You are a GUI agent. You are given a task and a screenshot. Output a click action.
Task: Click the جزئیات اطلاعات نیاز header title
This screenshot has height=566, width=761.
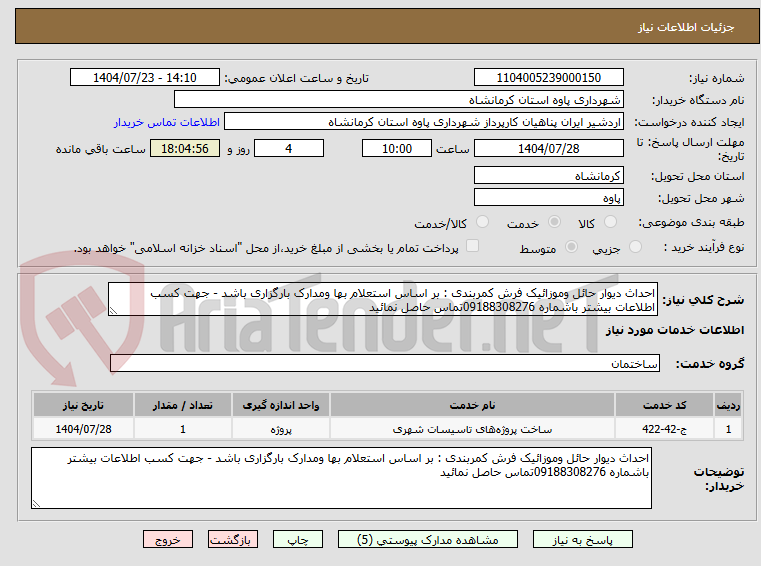coord(686,27)
